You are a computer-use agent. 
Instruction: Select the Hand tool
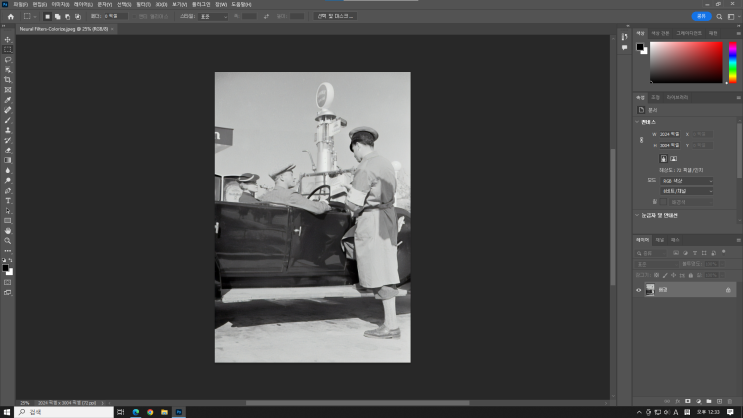8,231
